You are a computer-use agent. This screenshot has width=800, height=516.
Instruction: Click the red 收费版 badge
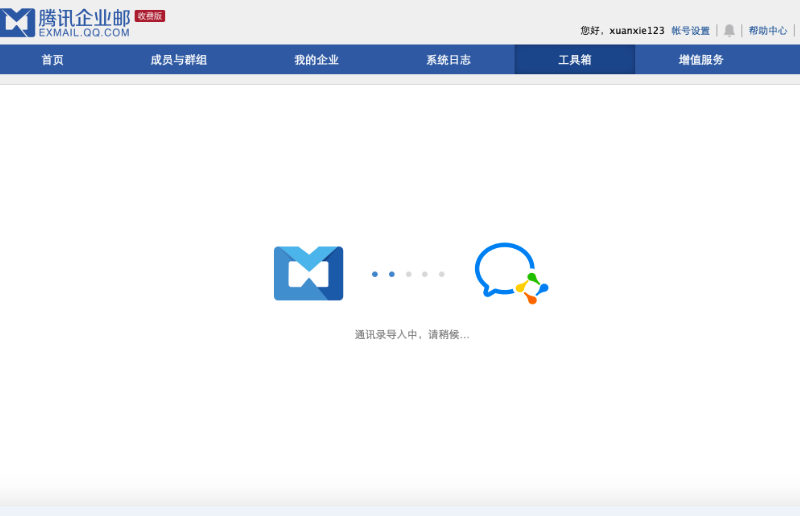tap(150, 16)
